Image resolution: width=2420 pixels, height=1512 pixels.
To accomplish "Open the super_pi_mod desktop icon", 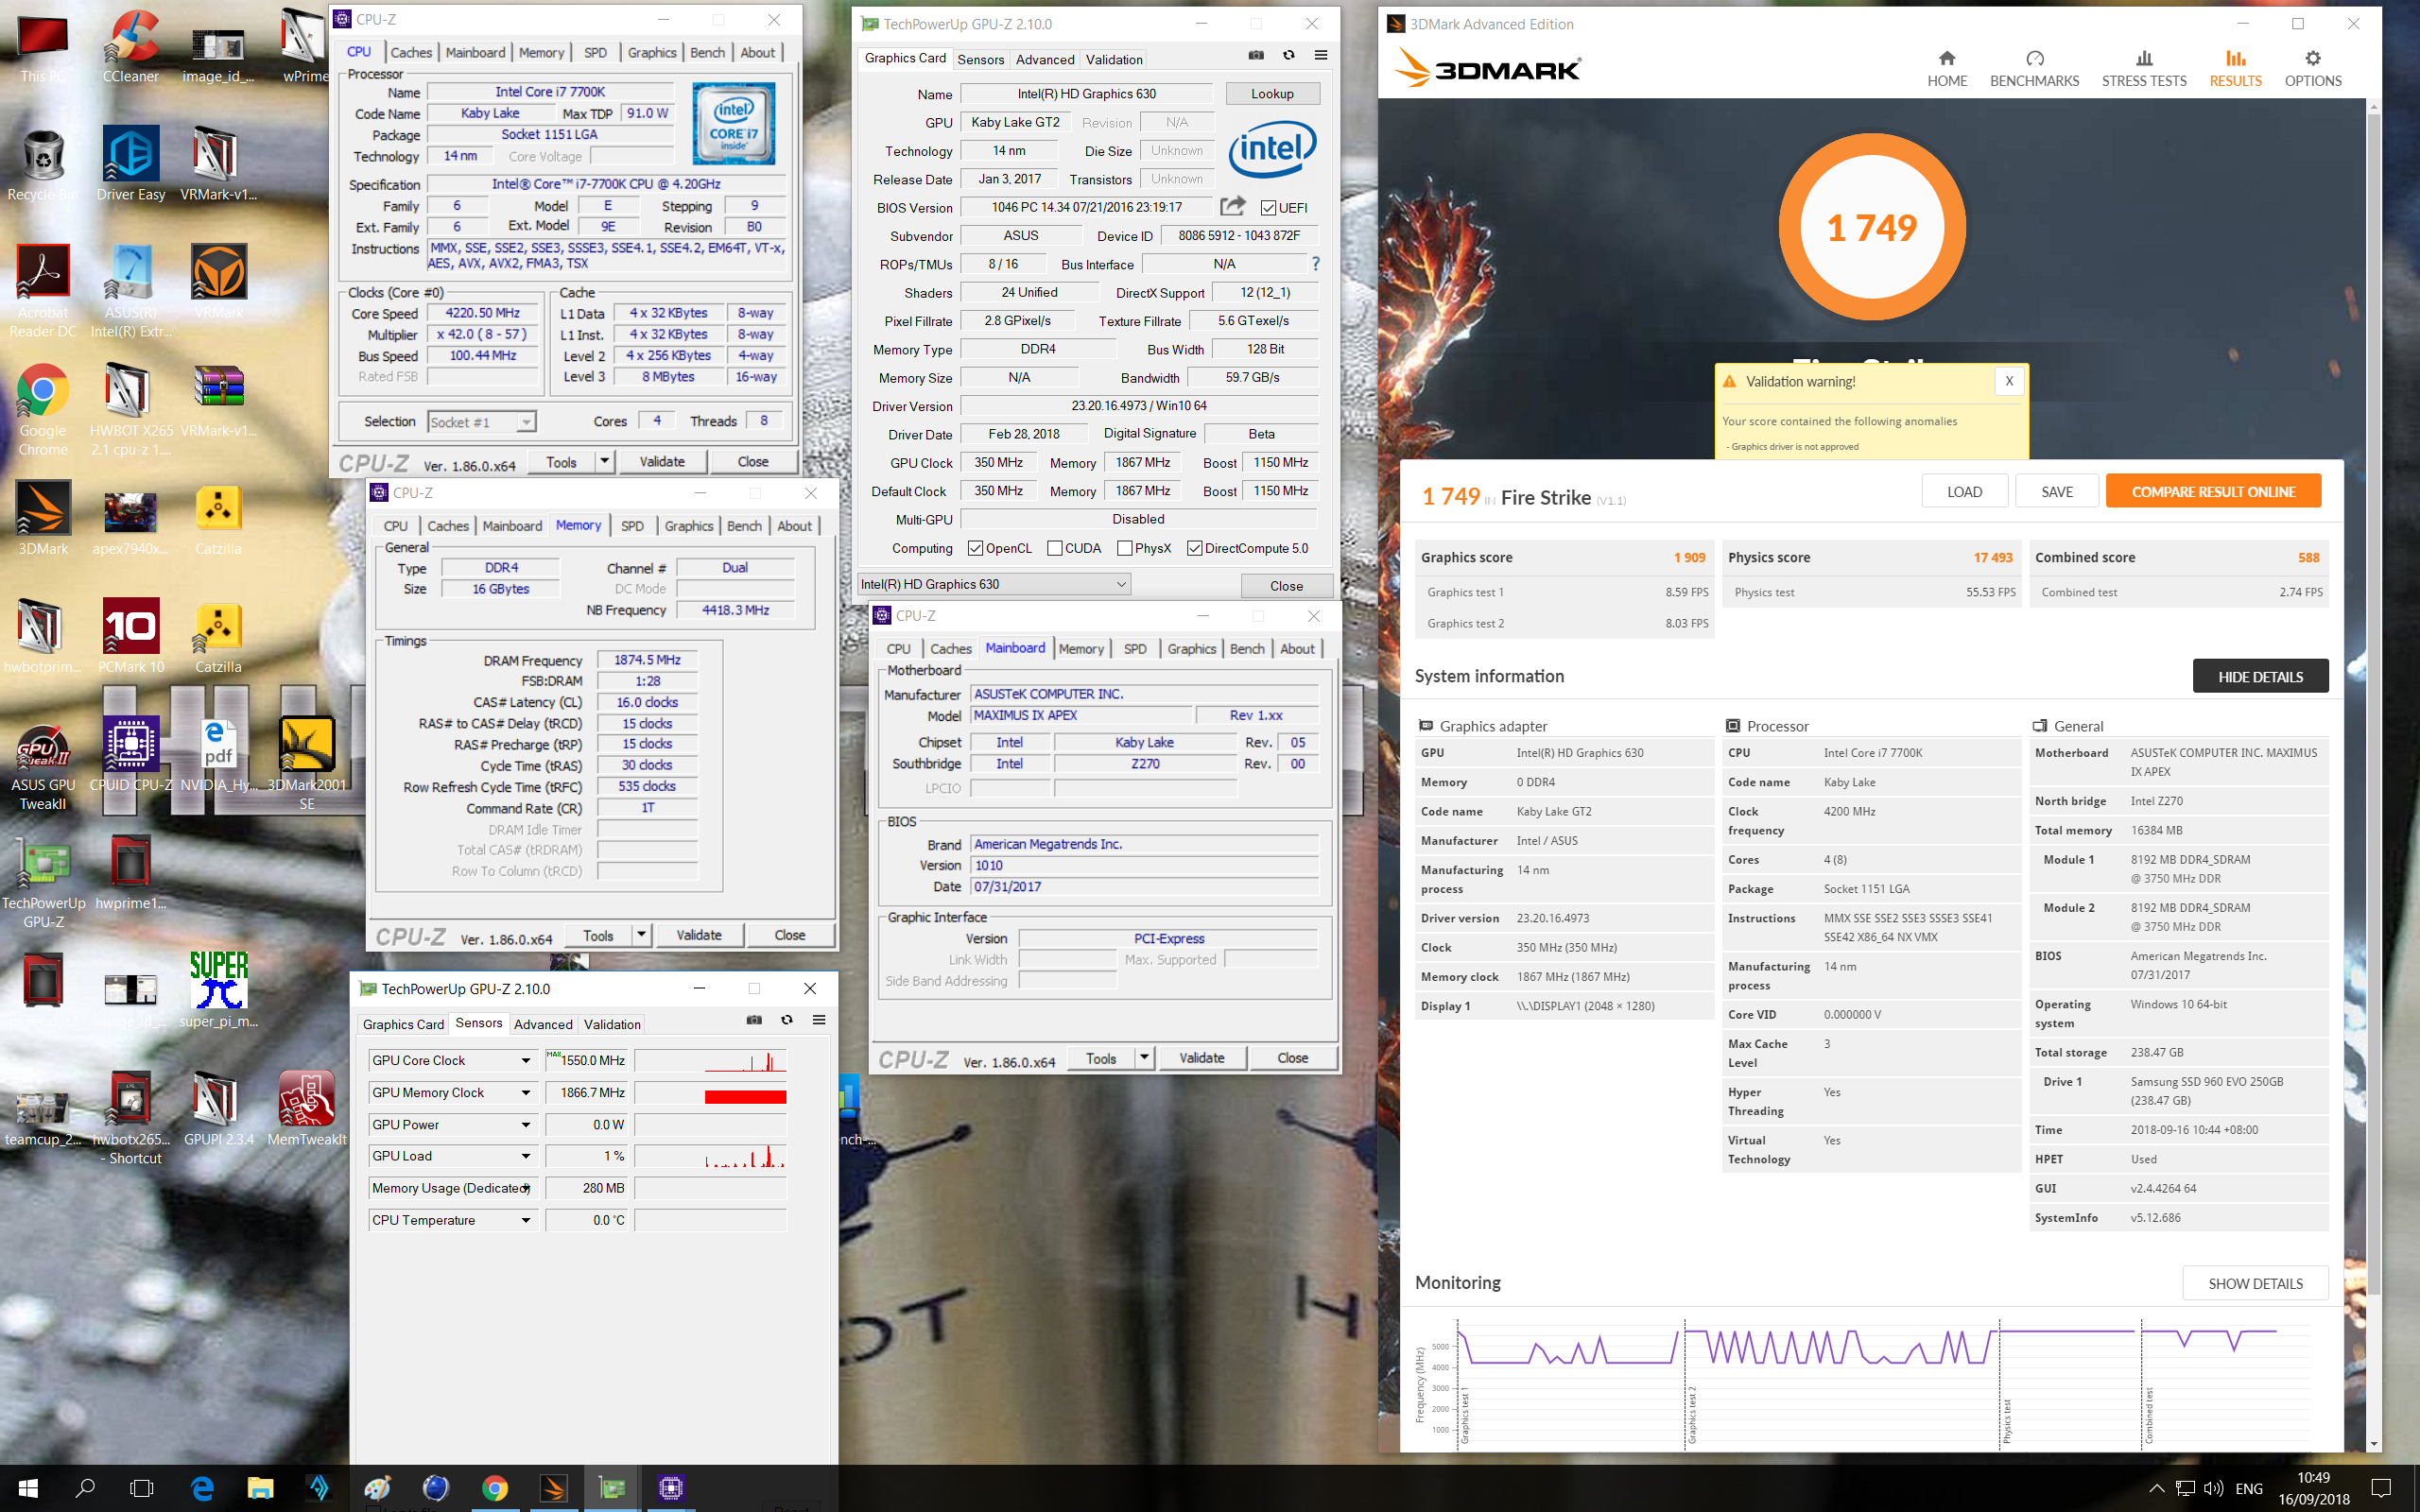I will coord(219,991).
